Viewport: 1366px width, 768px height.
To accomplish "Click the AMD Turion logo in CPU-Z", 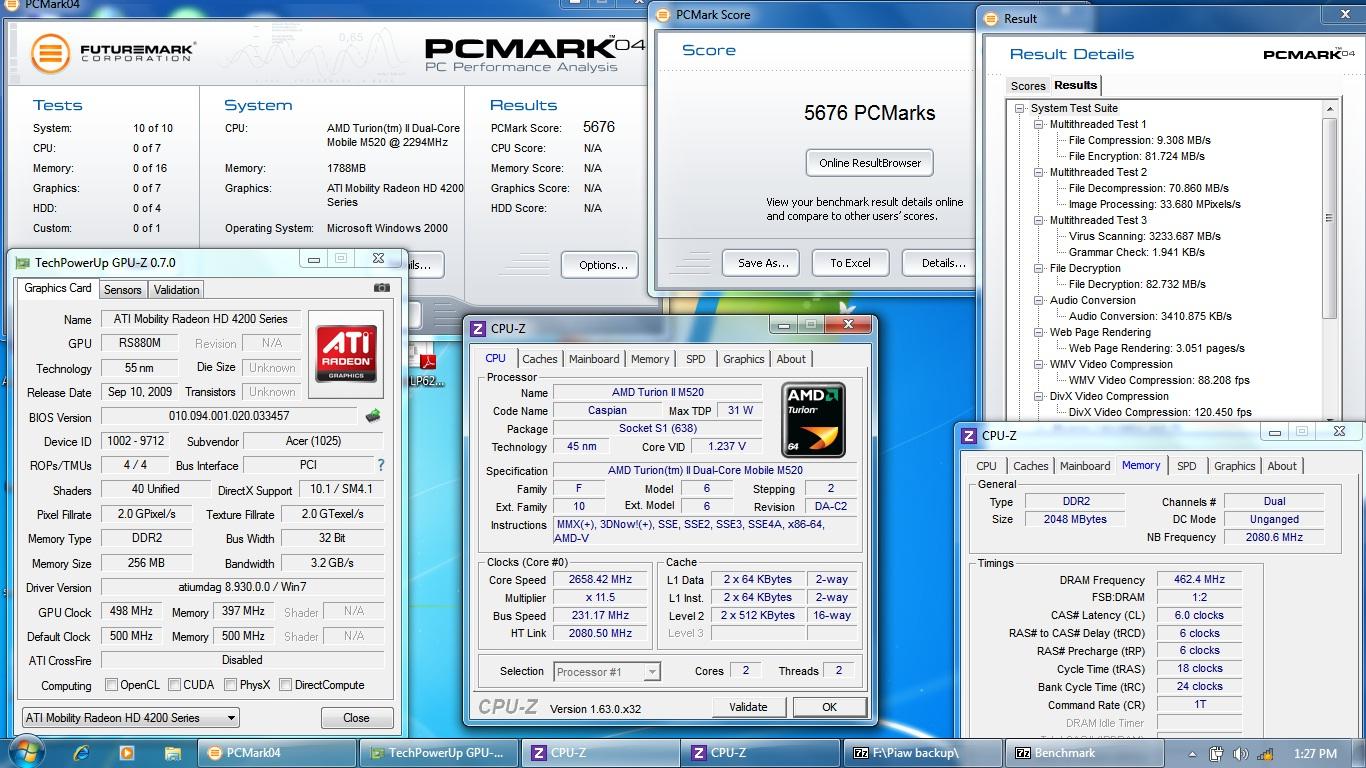I will (812, 420).
